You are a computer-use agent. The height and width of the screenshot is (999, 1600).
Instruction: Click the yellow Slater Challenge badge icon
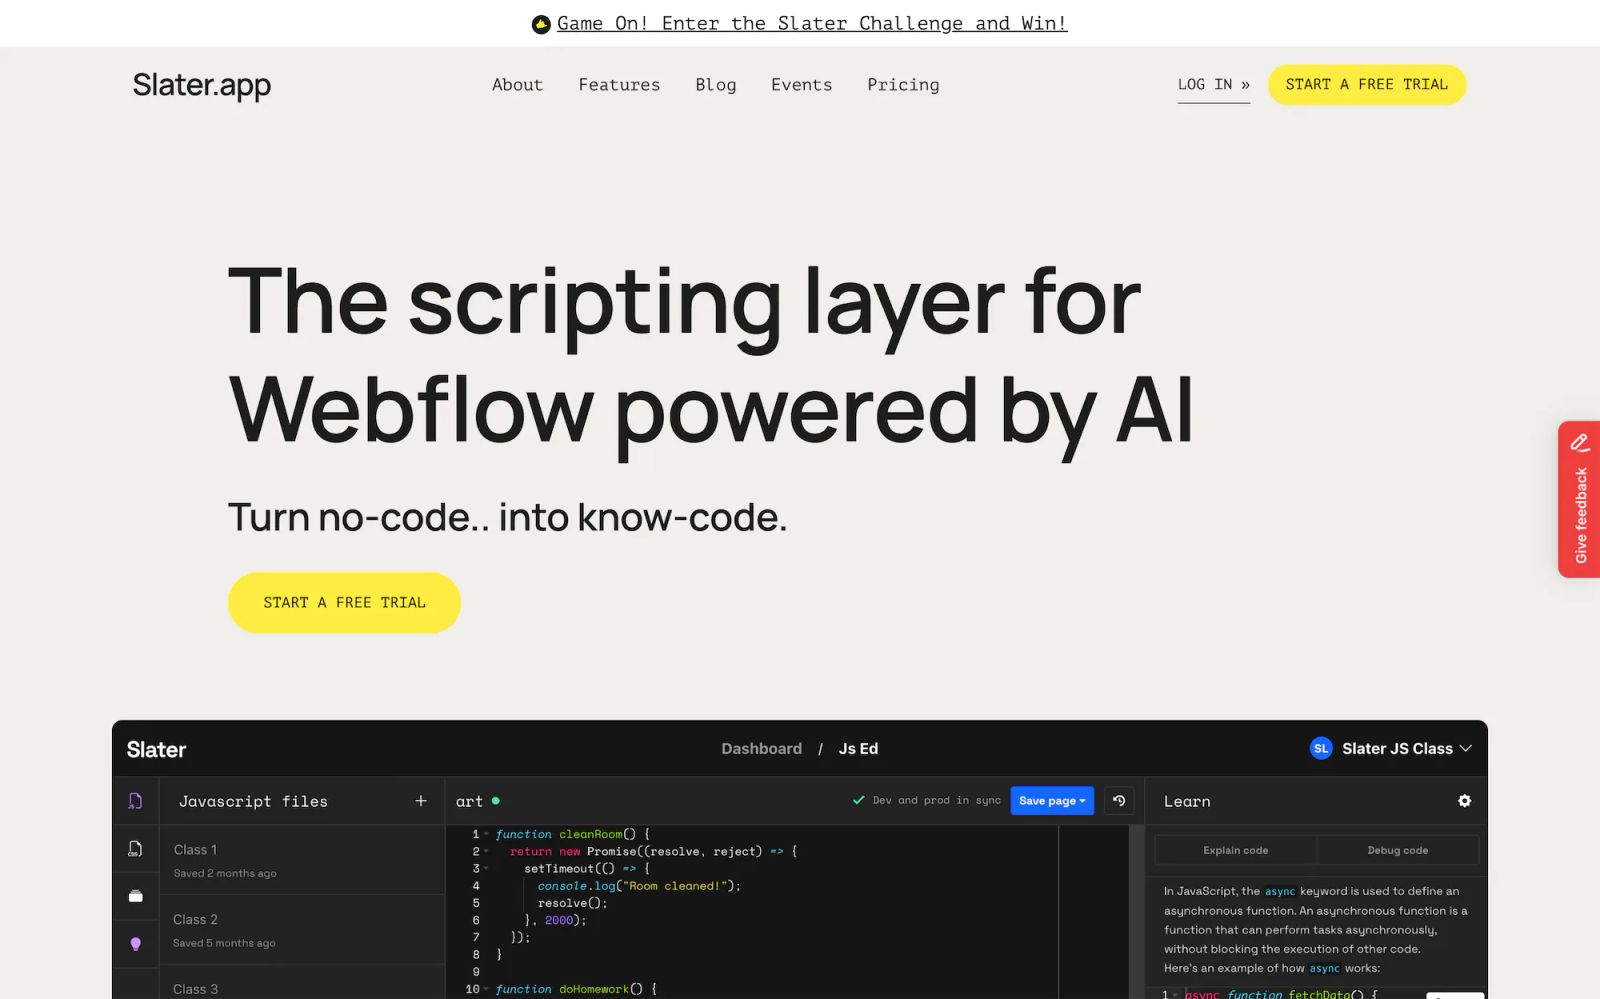coord(541,24)
